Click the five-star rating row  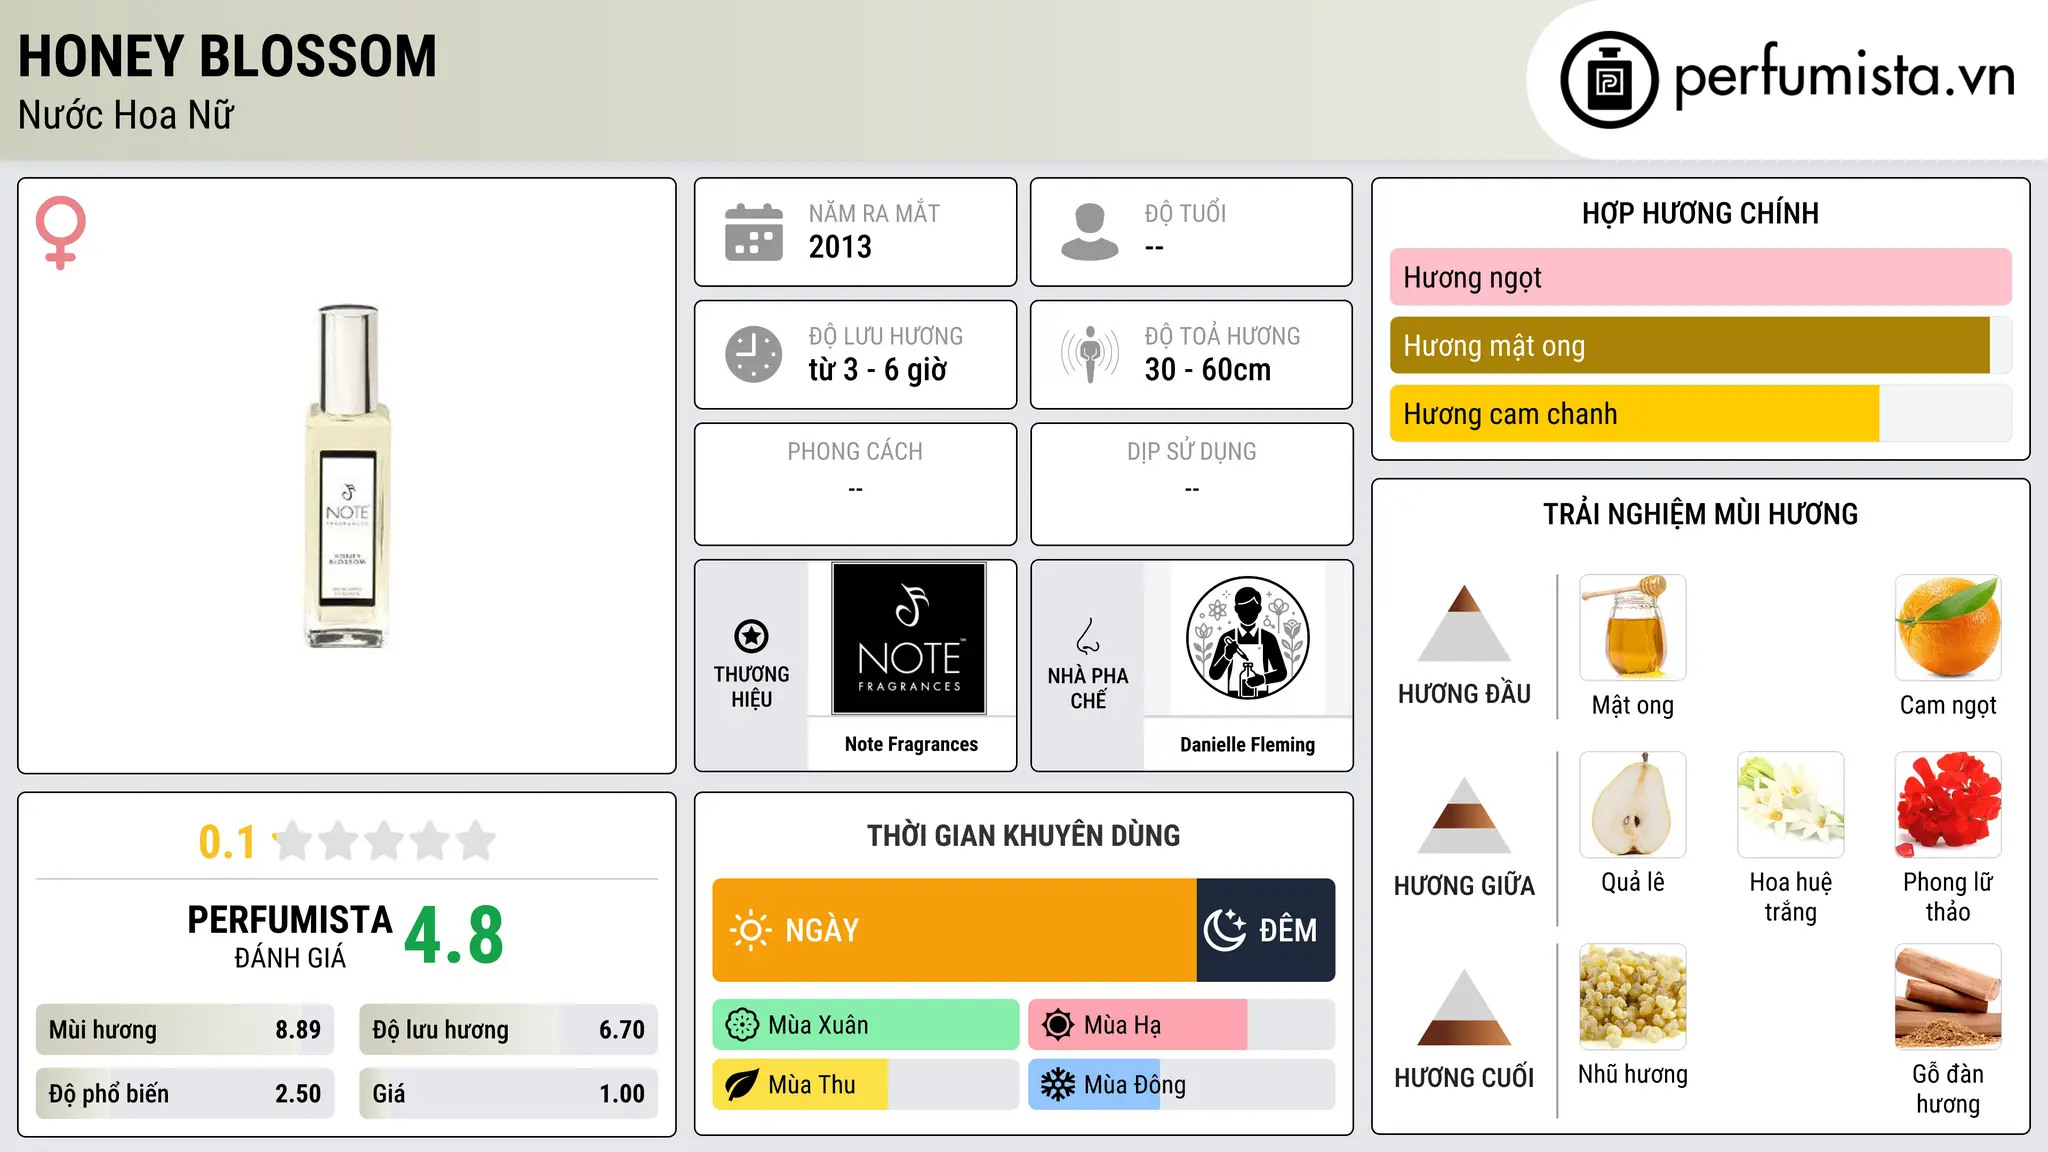click(x=385, y=841)
